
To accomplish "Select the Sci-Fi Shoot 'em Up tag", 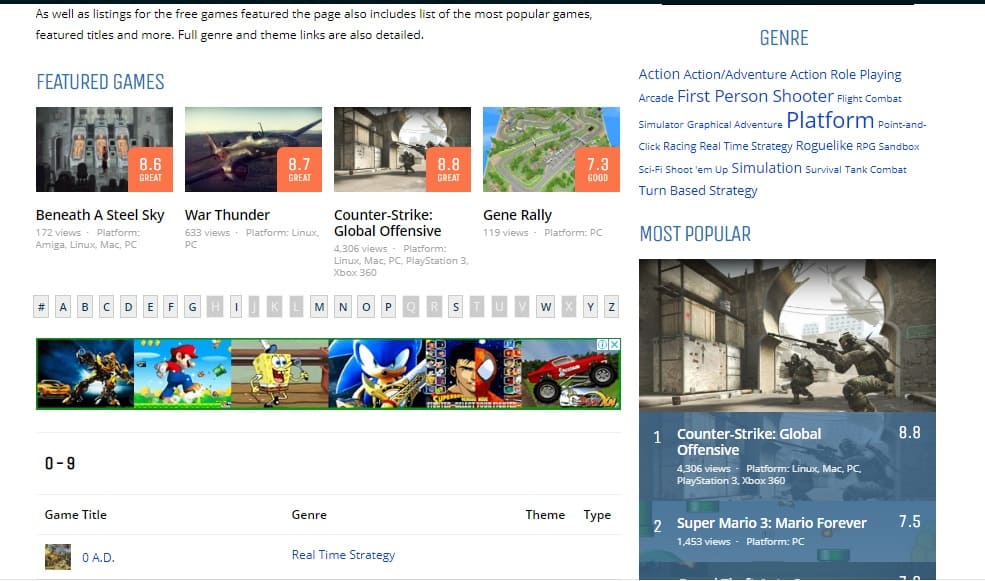I will pyautogui.click(x=683, y=170).
